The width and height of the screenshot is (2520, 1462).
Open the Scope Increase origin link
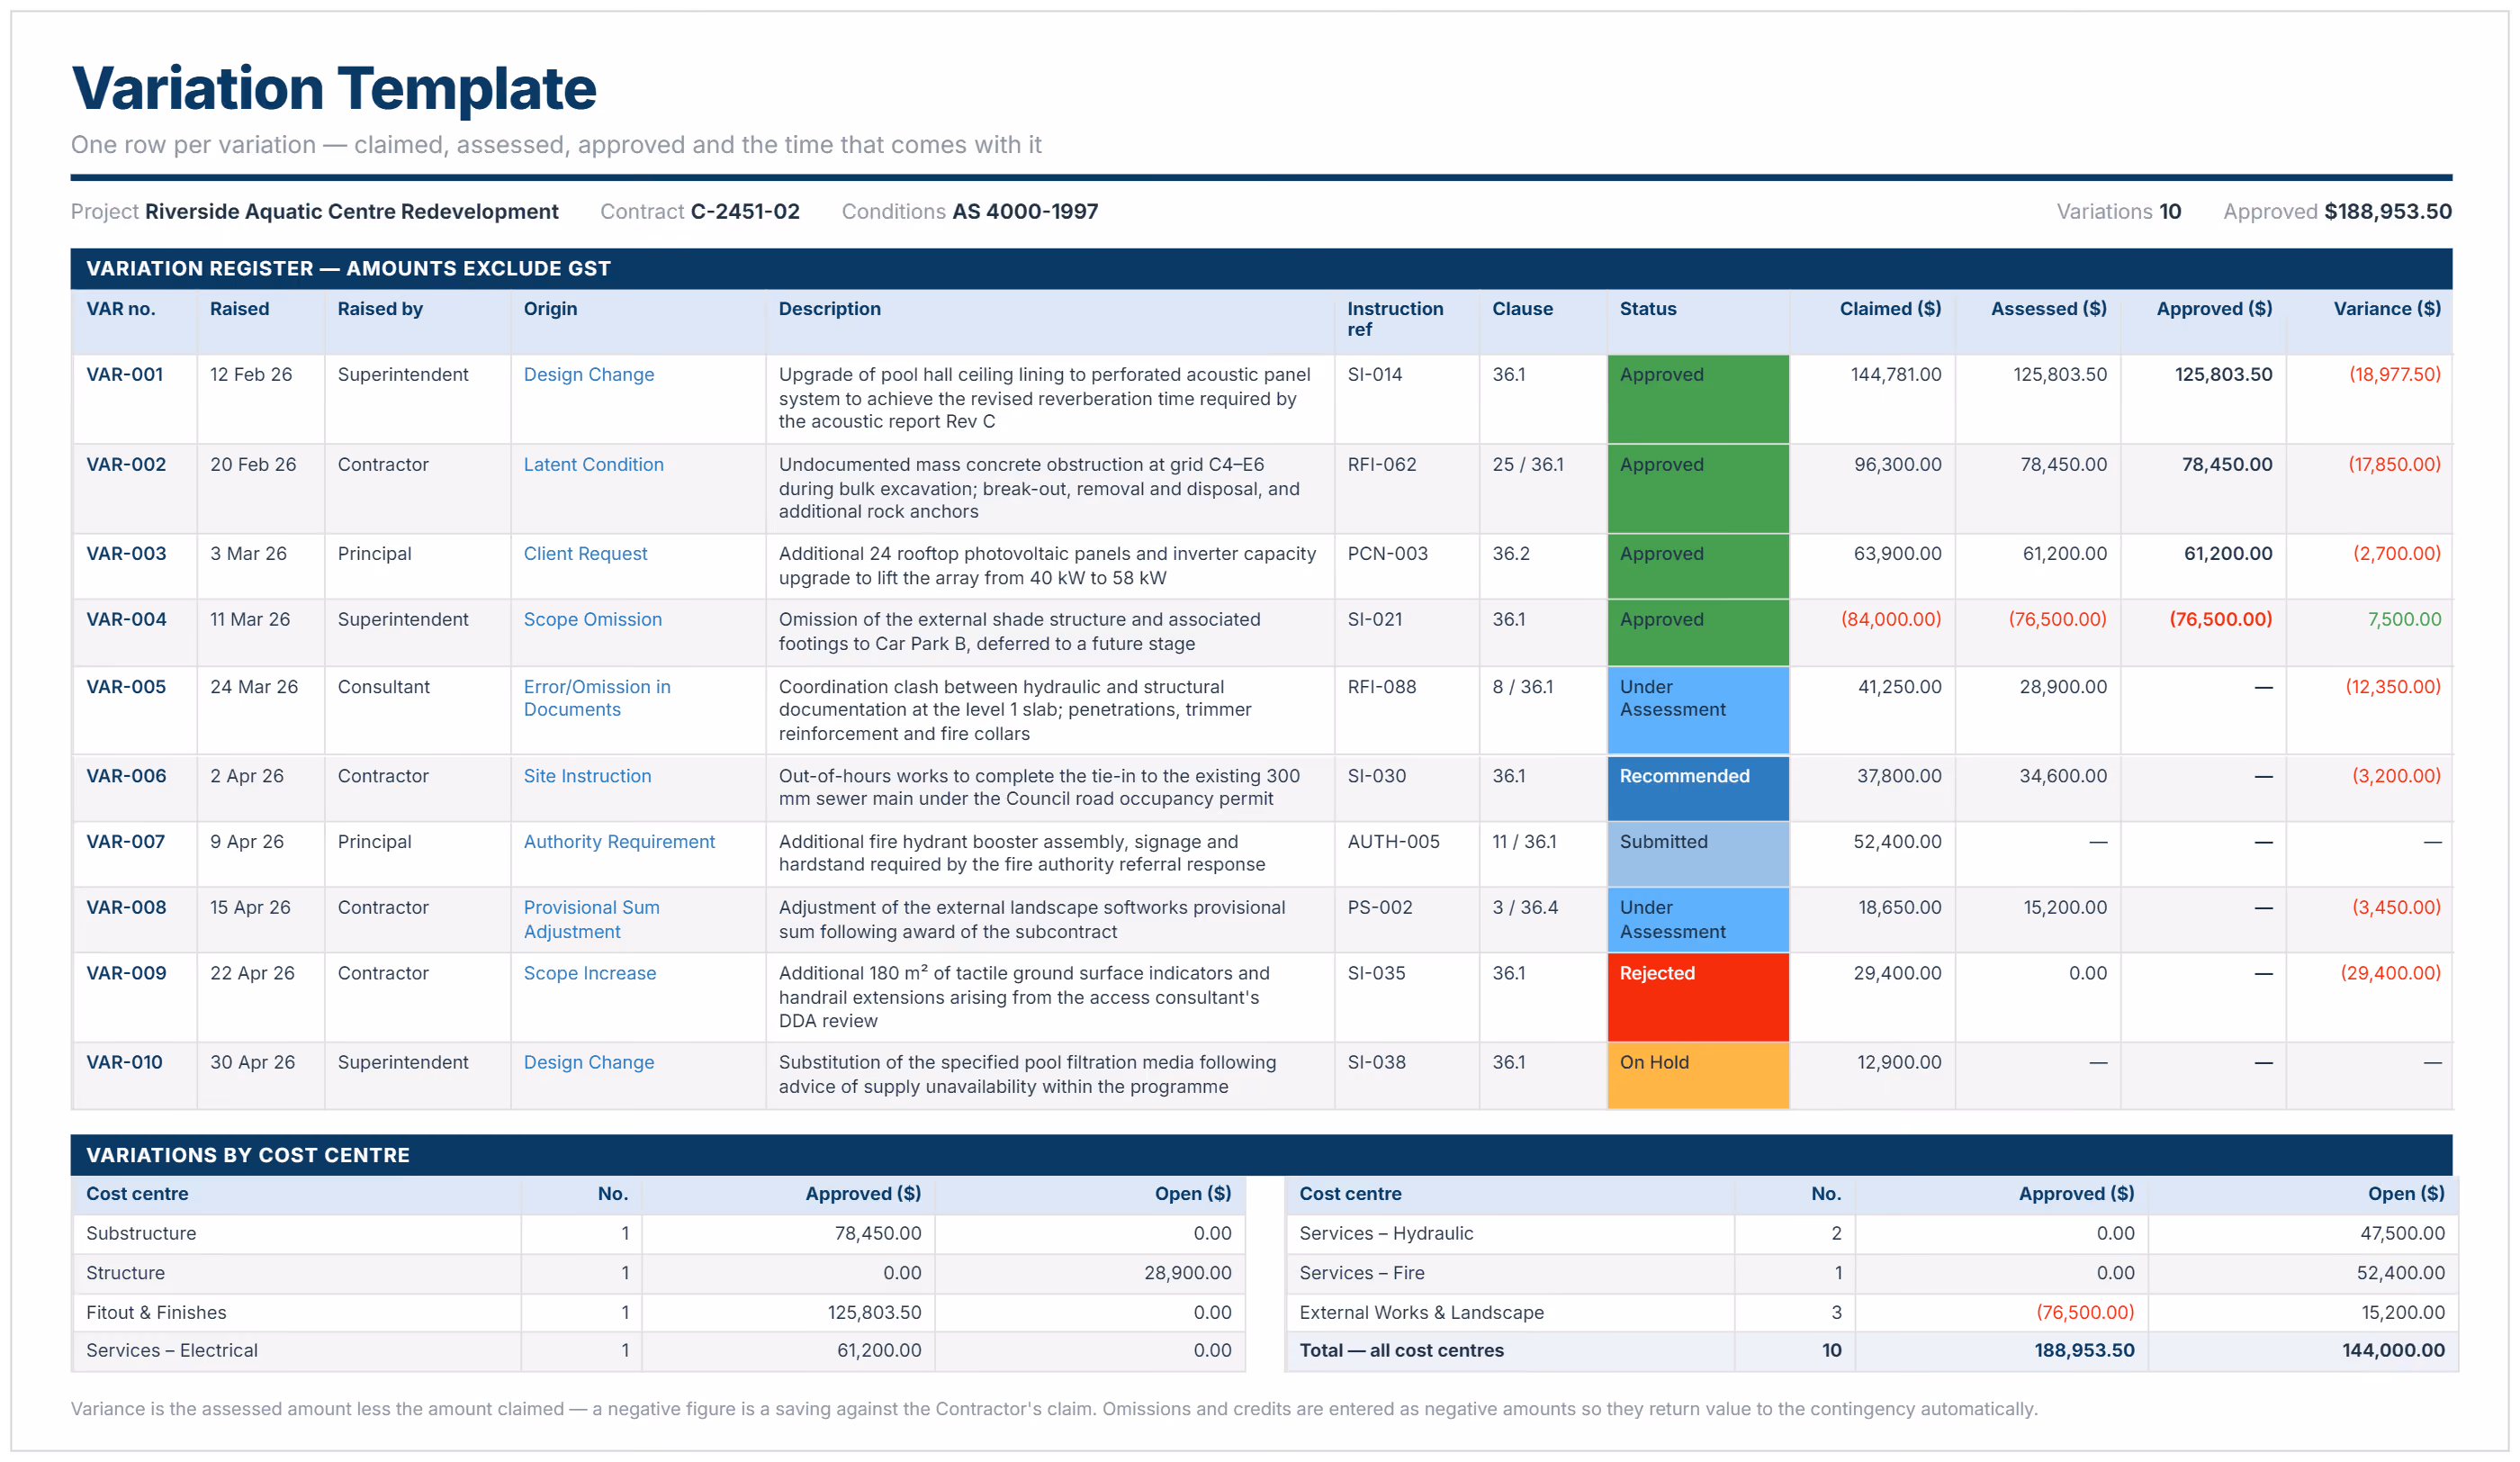589,974
